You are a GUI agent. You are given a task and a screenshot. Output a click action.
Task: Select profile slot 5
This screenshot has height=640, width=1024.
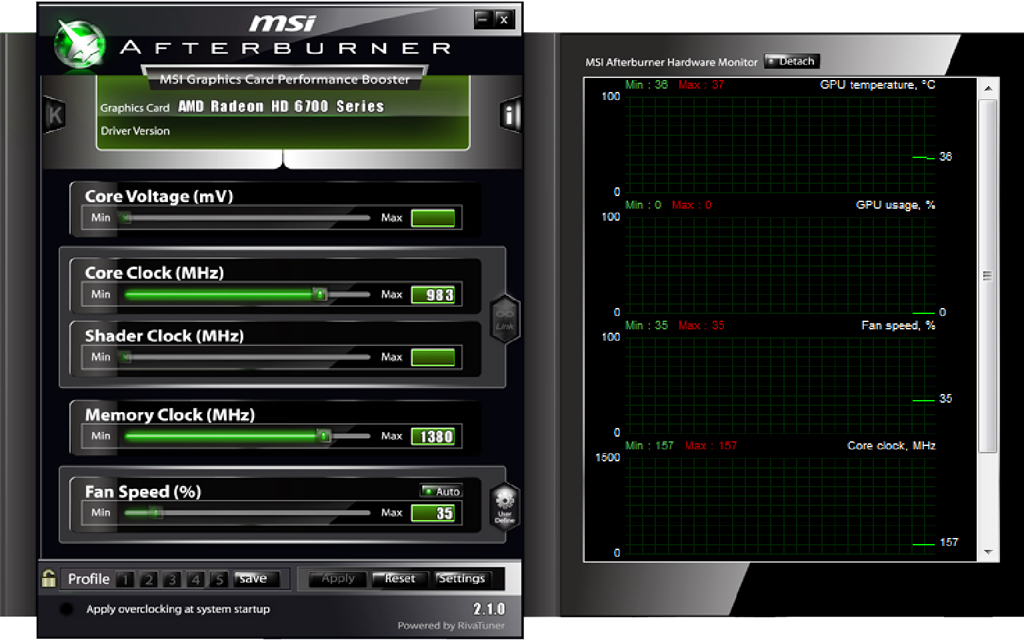220,579
